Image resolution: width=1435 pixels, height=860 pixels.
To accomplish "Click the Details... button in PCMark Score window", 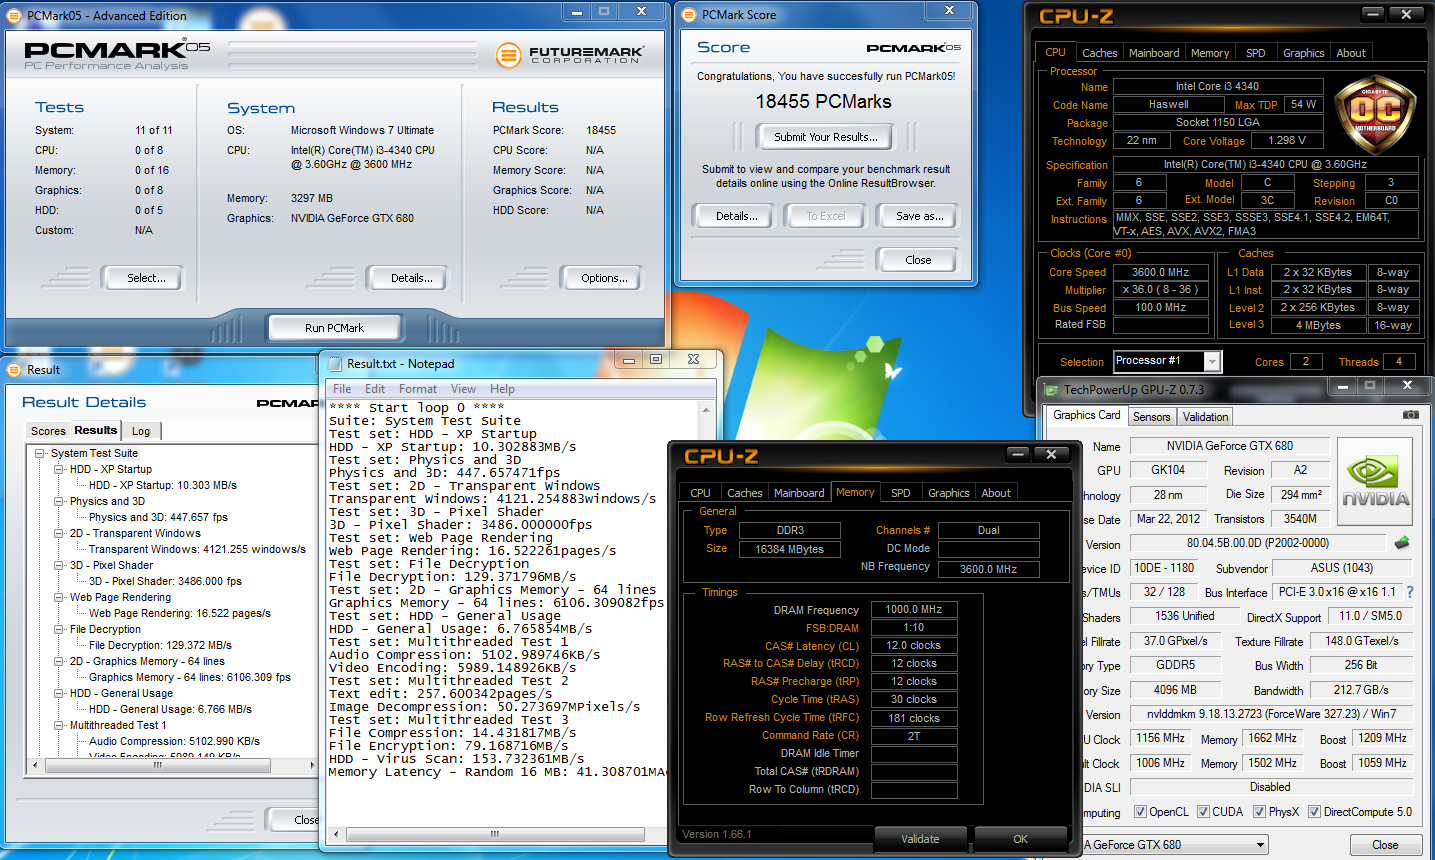I will pos(736,215).
